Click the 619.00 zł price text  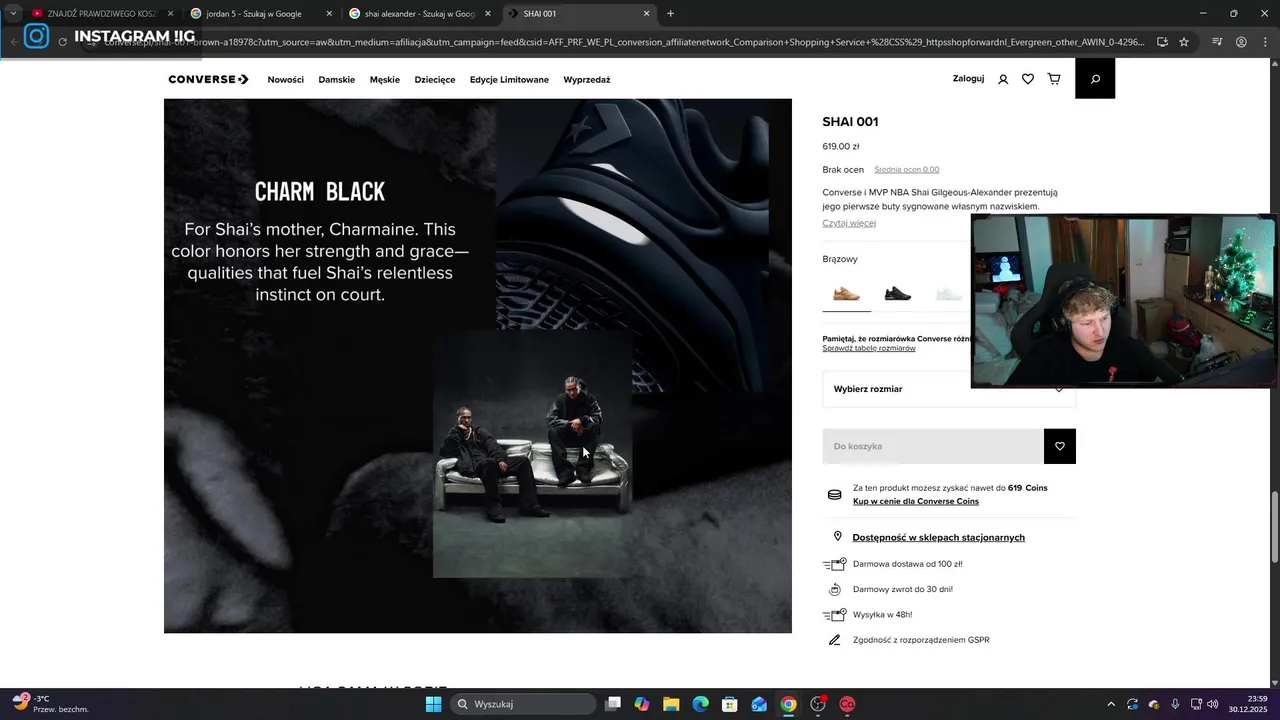(x=841, y=147)
